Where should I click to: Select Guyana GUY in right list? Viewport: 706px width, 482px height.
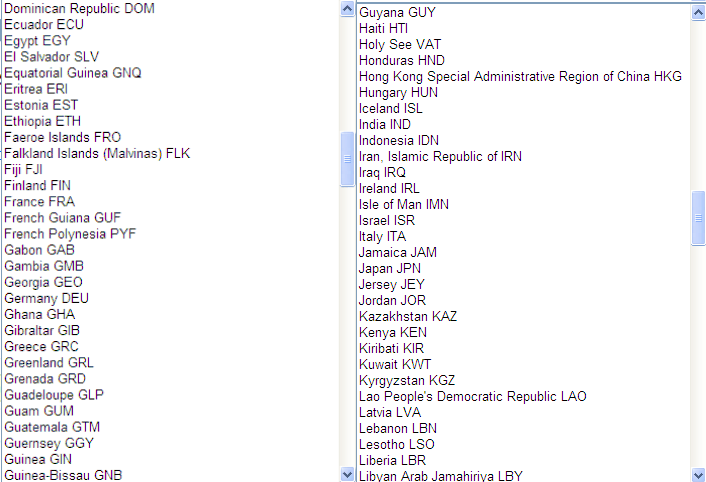click(x=397, y=12)
